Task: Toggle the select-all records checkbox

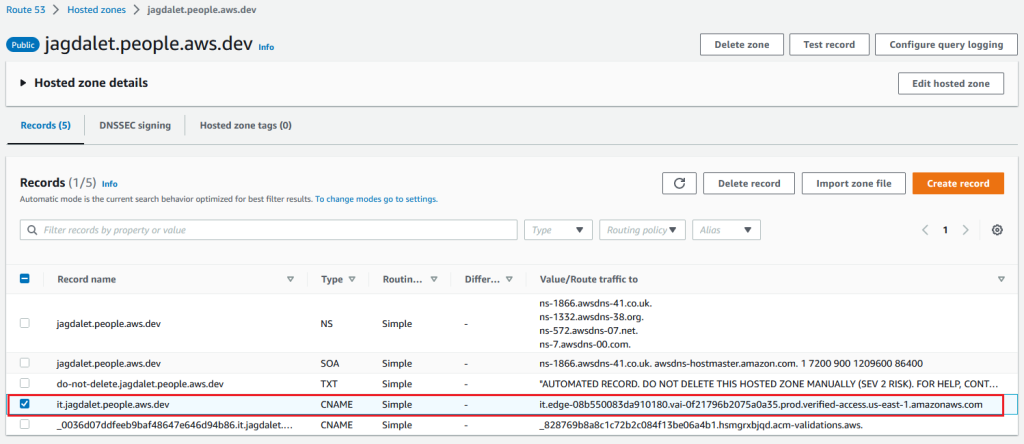Action: click(x=25, y=279)
